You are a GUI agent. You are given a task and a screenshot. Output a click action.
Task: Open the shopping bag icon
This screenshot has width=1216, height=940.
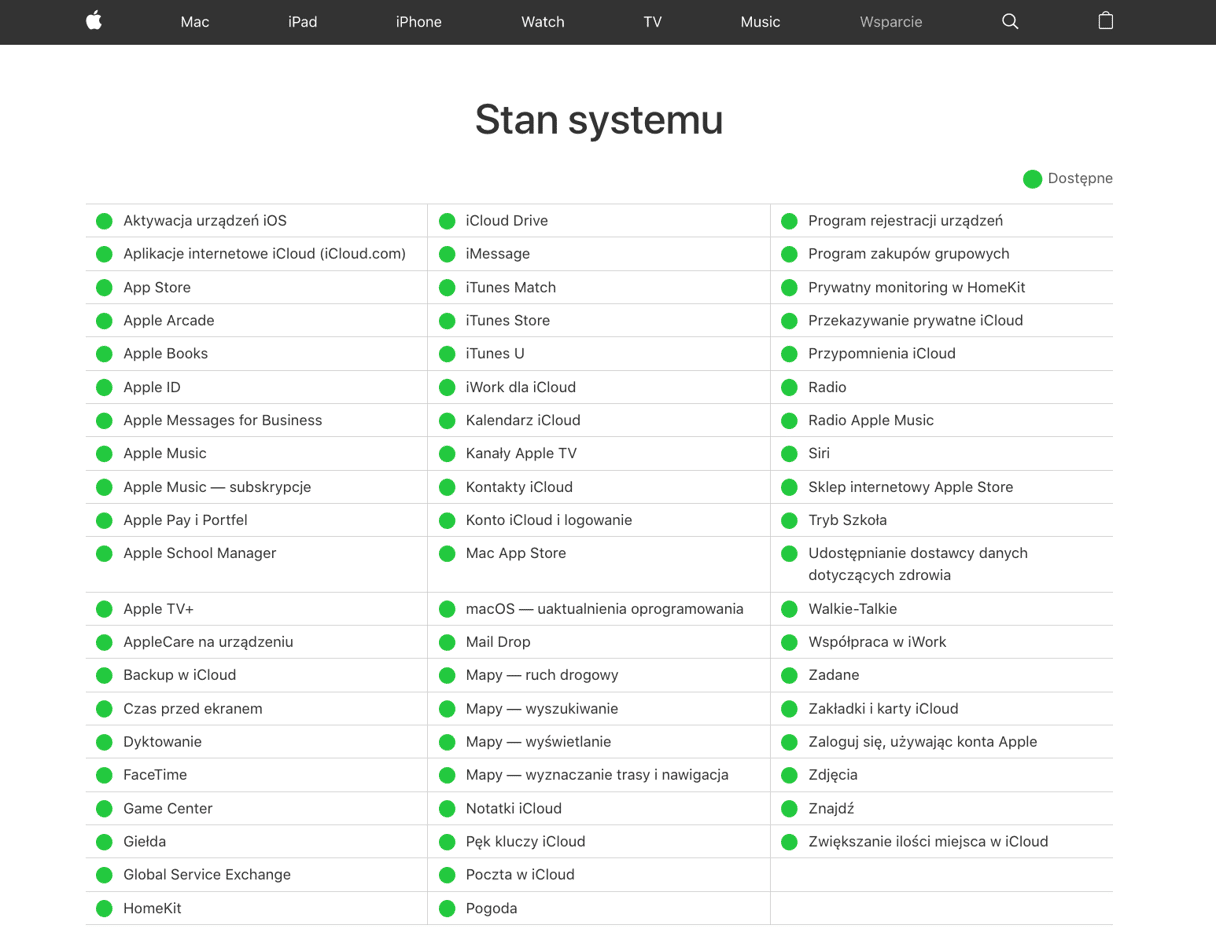[1105, 21]
